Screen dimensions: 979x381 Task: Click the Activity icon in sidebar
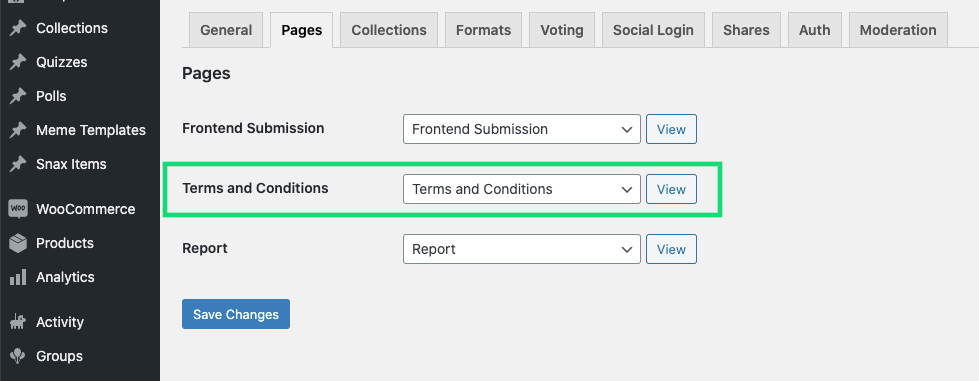[x=17, y=322]
